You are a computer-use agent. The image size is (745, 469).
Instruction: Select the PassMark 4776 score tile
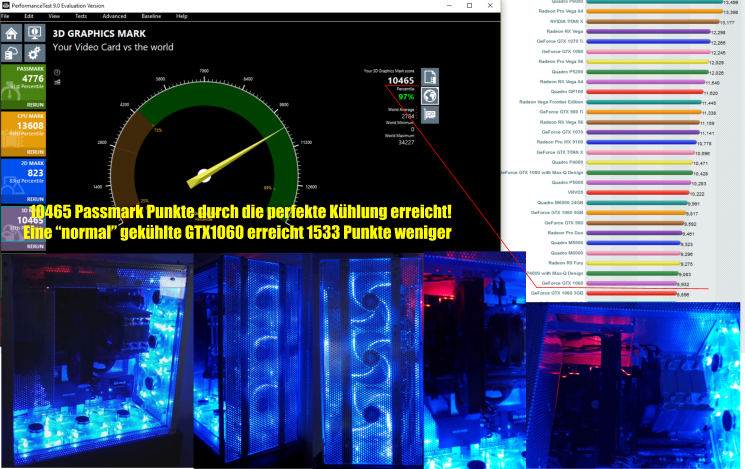[23, 87]
